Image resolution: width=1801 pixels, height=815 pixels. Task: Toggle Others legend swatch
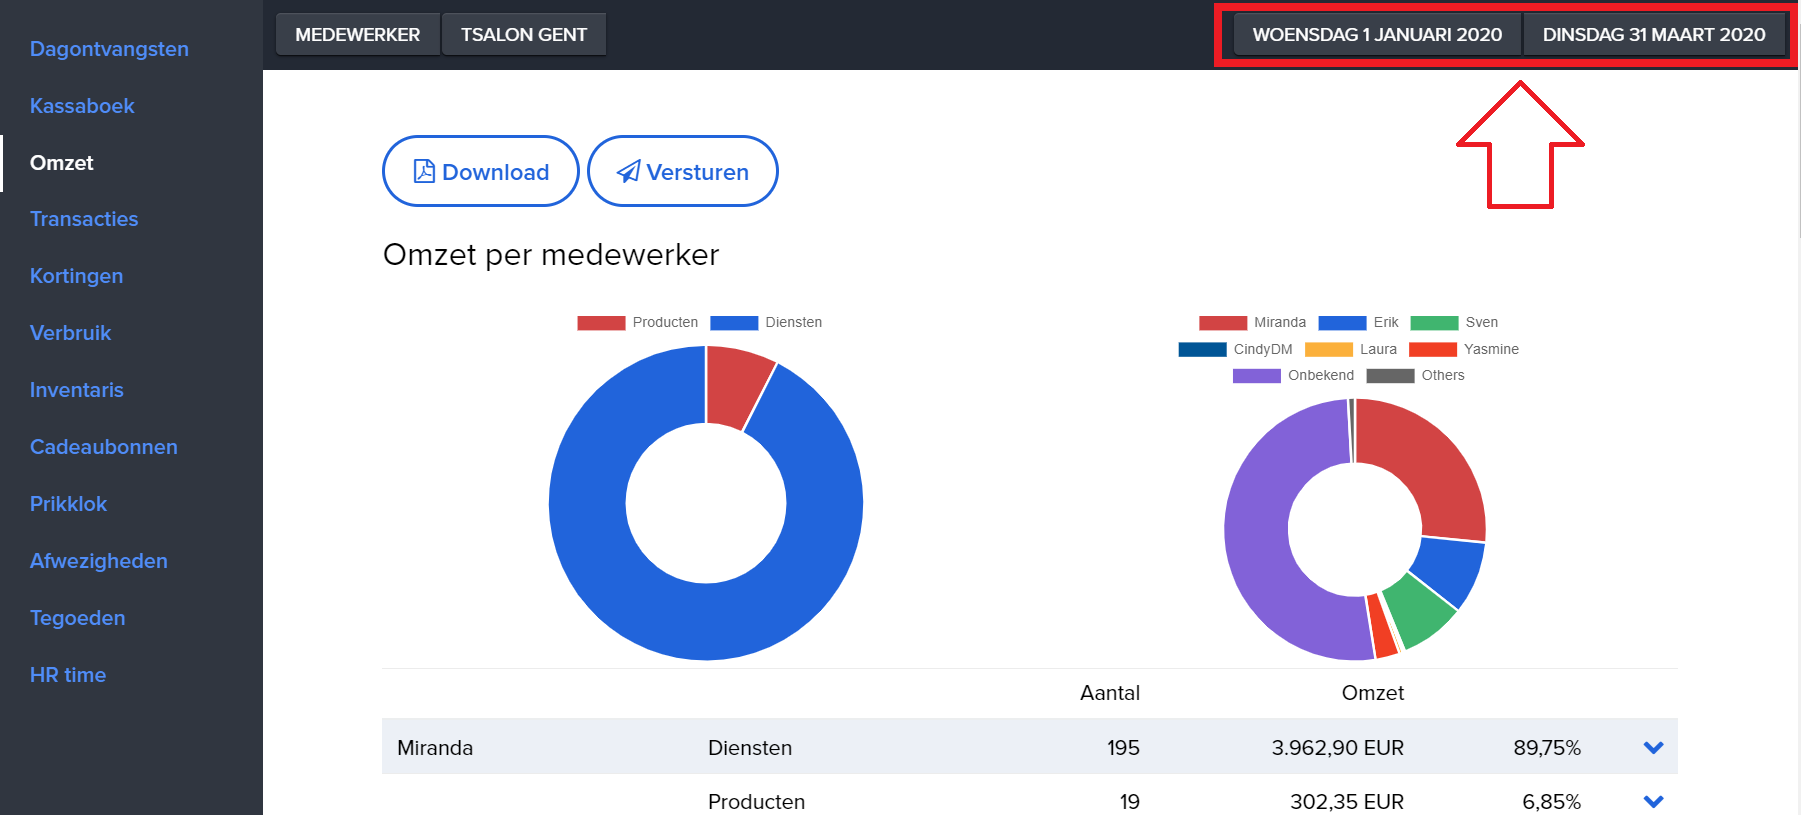tap(1390, 375)
